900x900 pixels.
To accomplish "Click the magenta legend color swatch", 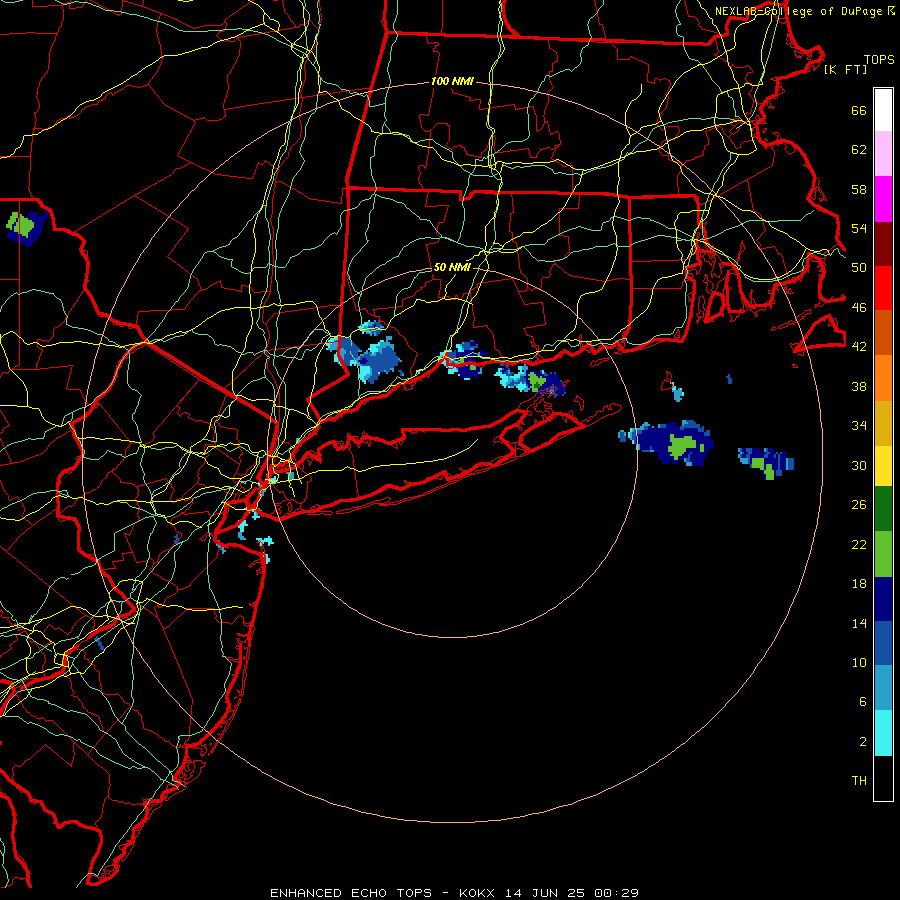I will (x=883, y=199).
